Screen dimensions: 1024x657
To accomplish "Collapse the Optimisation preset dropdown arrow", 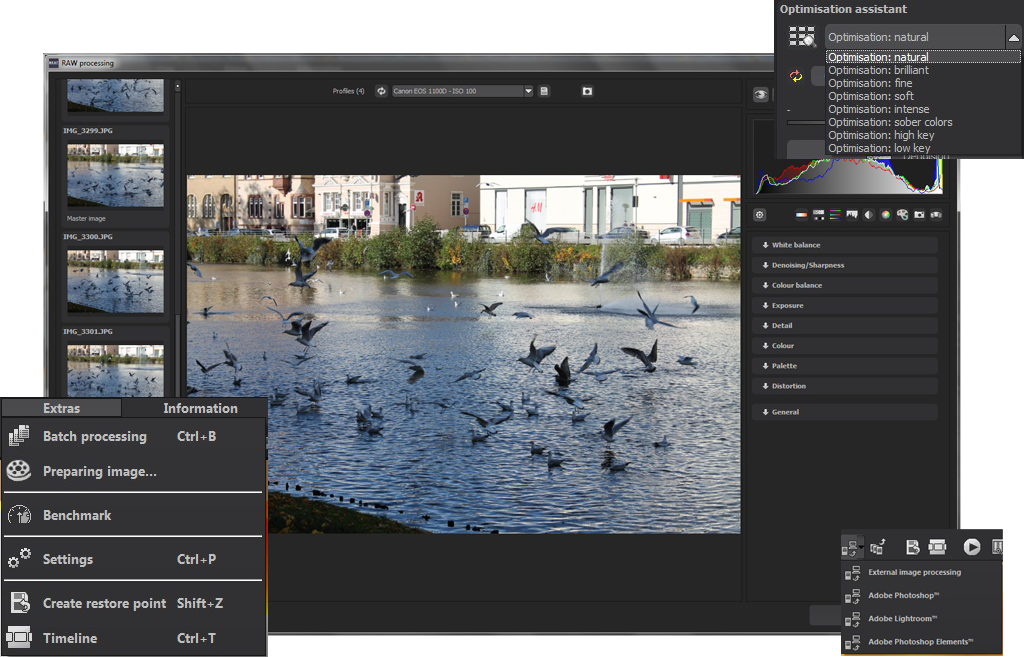I will point(1013,38).
